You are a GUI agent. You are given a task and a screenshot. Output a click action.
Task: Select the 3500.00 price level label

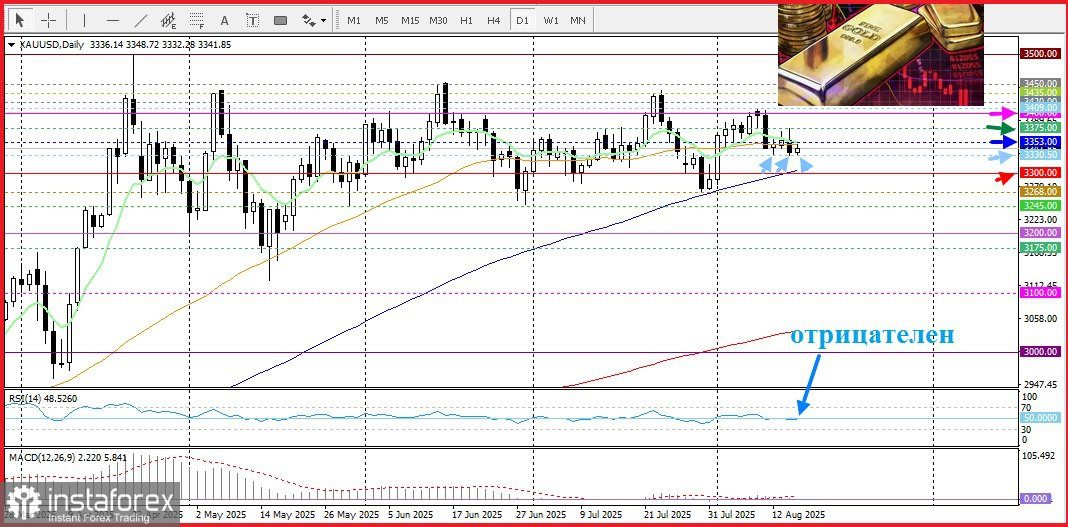[x=1039, y=53]
